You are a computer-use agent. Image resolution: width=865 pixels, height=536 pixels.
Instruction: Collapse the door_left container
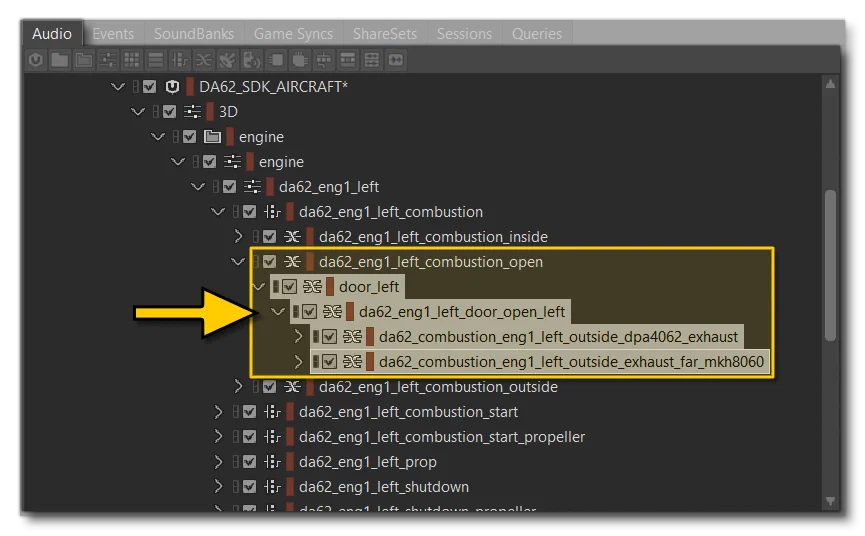[x=258, y=287]
